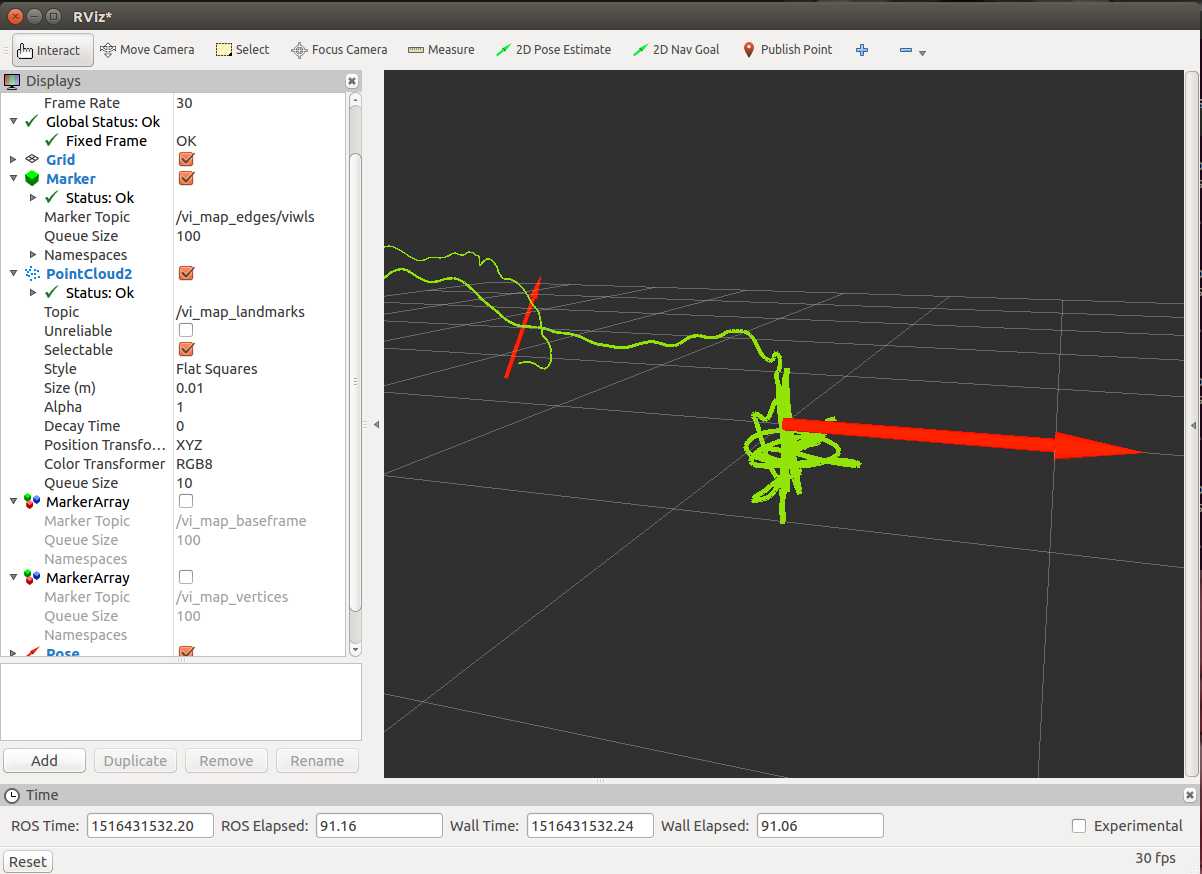Open the remove-tool minus dropdown
The height and width of the screenshot is (874, 1202).
pyautogui.click(x=912, y=51)
